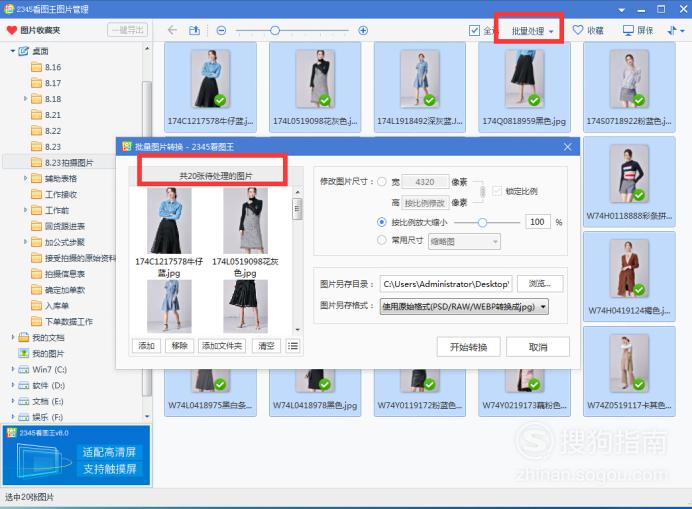This screenshot has height=509, width=692.
Task: Toggle the 全选 select-all checkbox
Action: [x=474, y=30]
